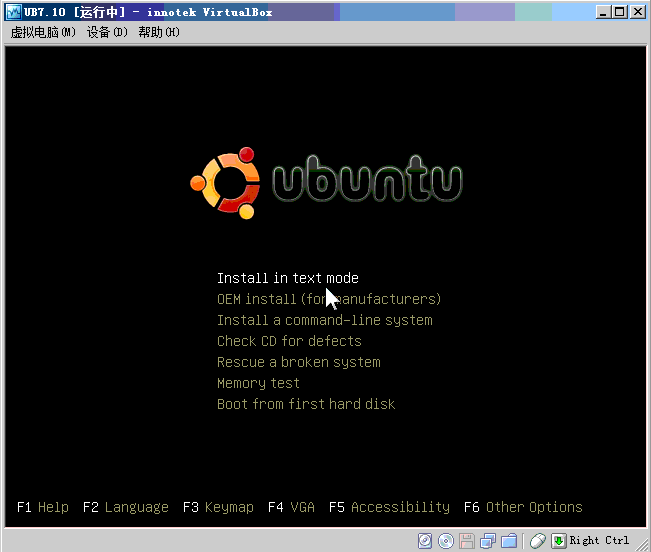Click the hard disk activity status icon
The width and height of the screenshot is (651, 552).
pos(425,541)
